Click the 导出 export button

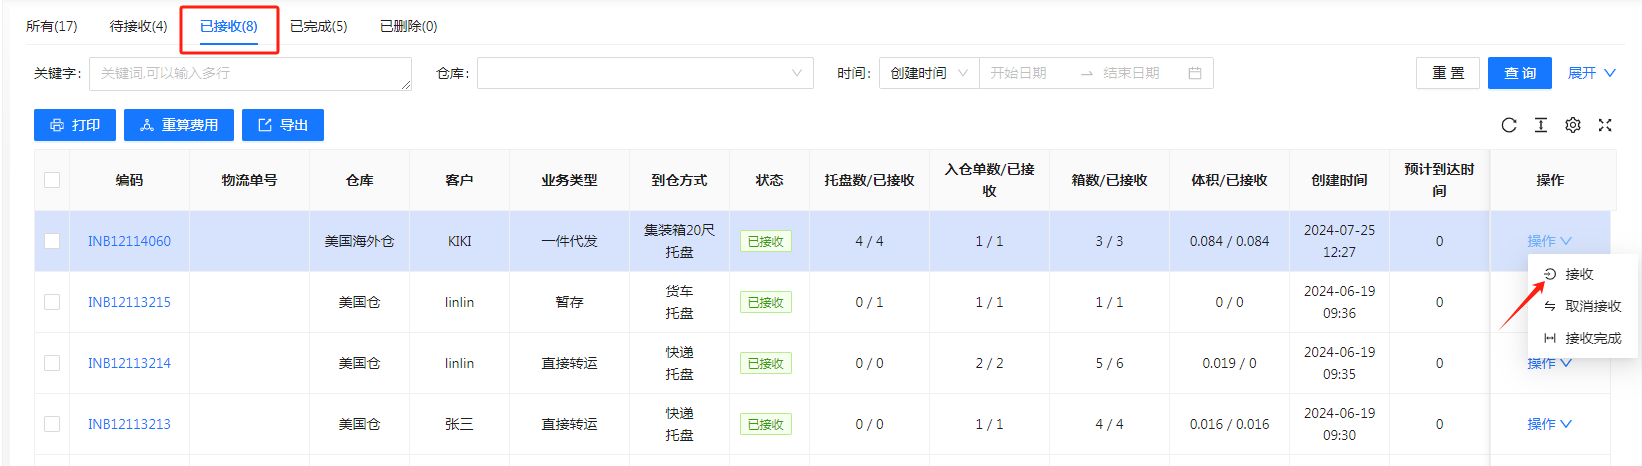(x=283, y=125)
